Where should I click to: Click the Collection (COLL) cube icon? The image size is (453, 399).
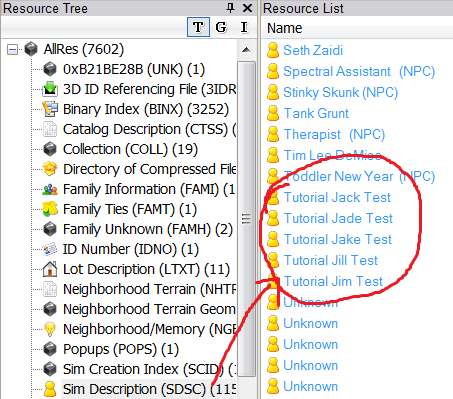point(50,149)
